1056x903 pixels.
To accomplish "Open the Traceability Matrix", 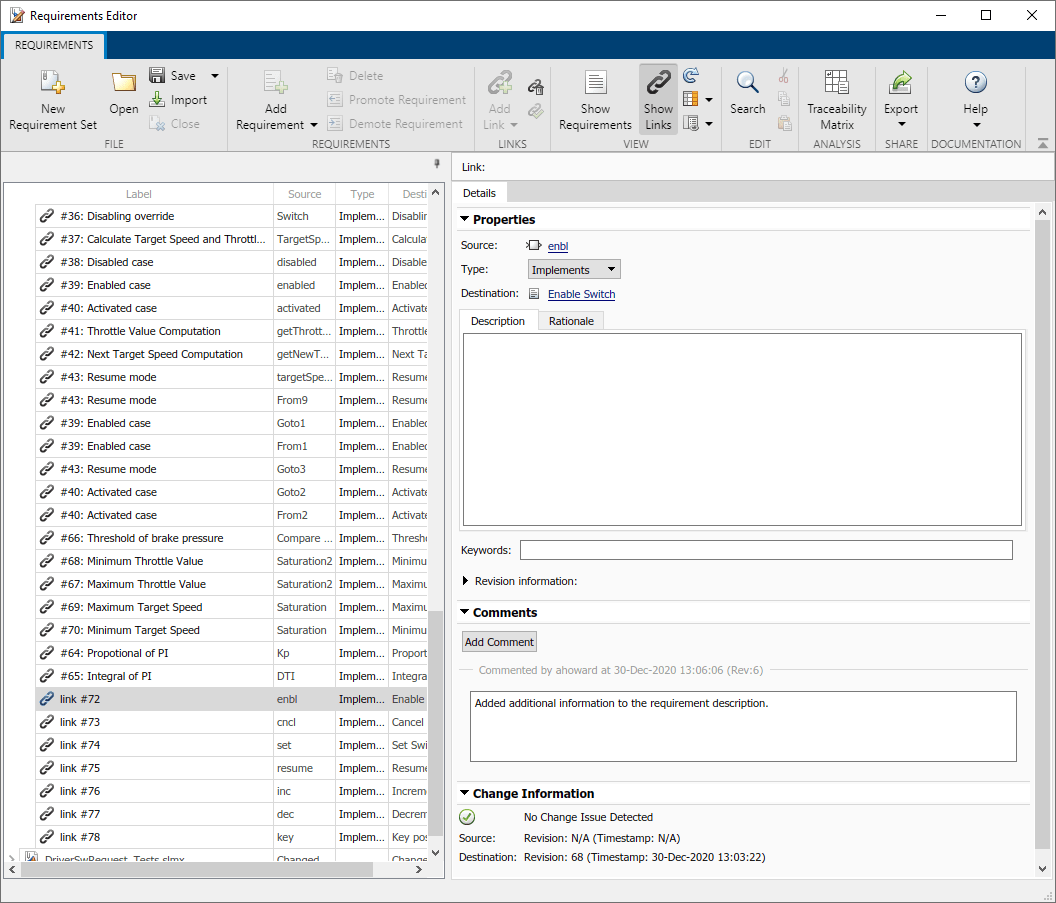I will 837,83.
